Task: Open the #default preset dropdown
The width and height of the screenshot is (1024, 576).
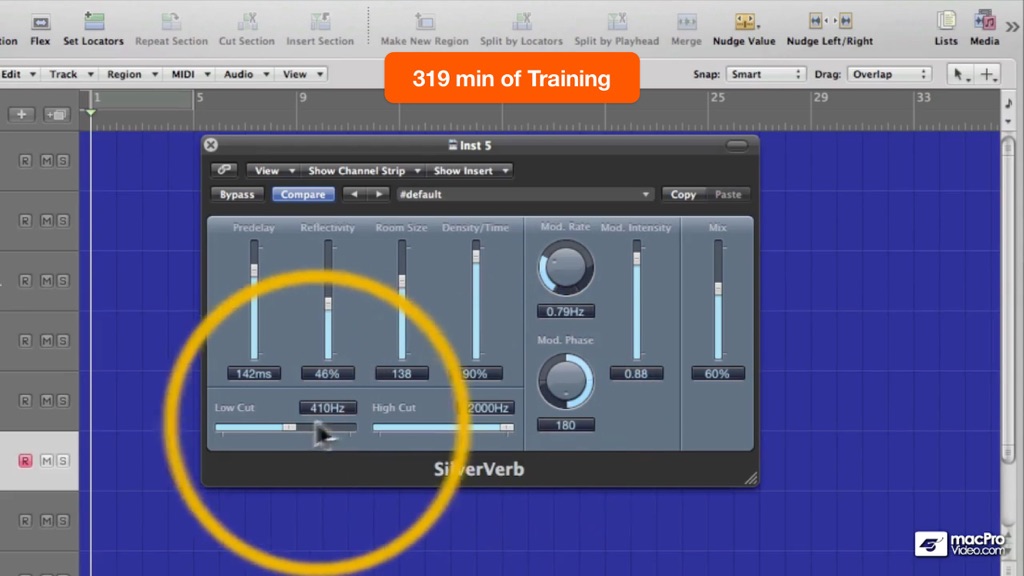Action: [524, 194]
